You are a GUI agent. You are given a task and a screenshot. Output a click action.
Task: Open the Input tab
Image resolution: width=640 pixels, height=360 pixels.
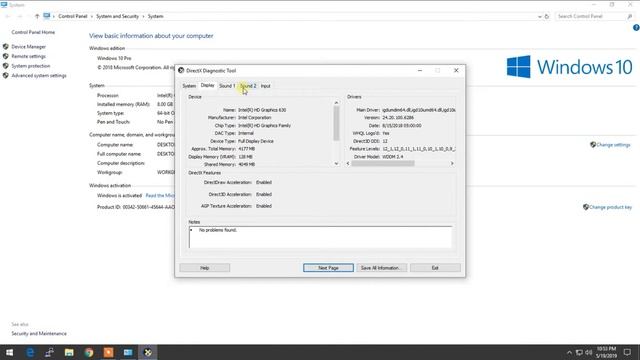tap(265, 86)
